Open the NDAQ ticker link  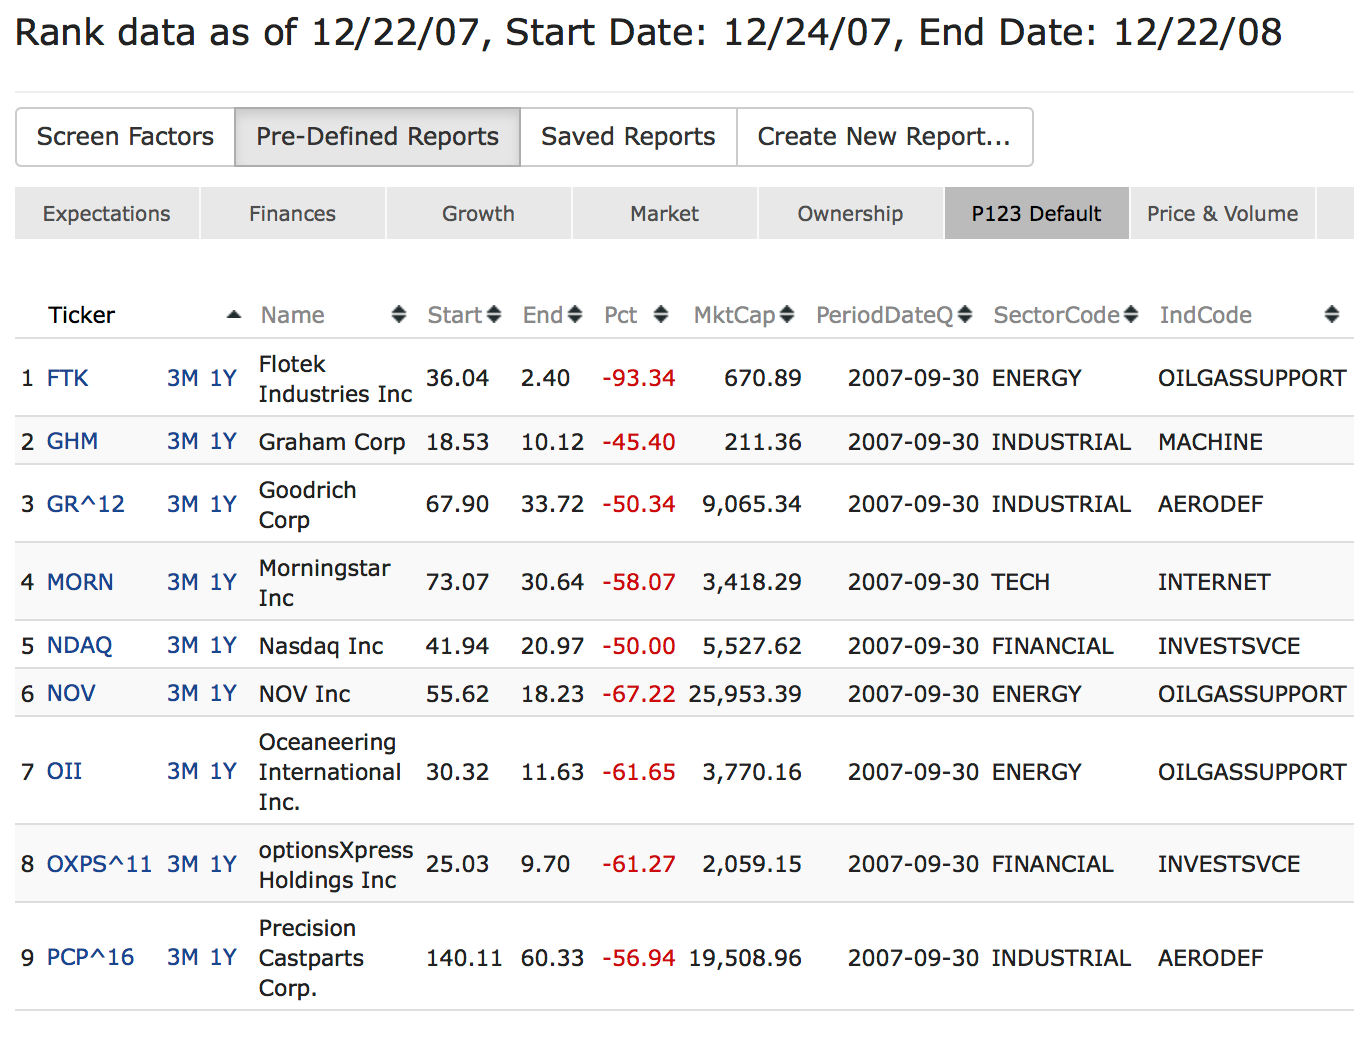80,645
